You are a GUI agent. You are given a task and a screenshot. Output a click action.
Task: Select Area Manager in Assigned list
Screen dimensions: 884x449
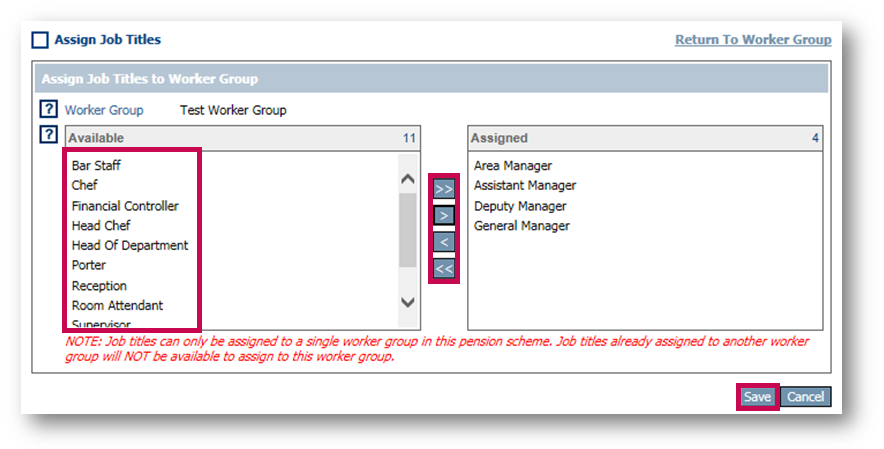coord(513,166)
